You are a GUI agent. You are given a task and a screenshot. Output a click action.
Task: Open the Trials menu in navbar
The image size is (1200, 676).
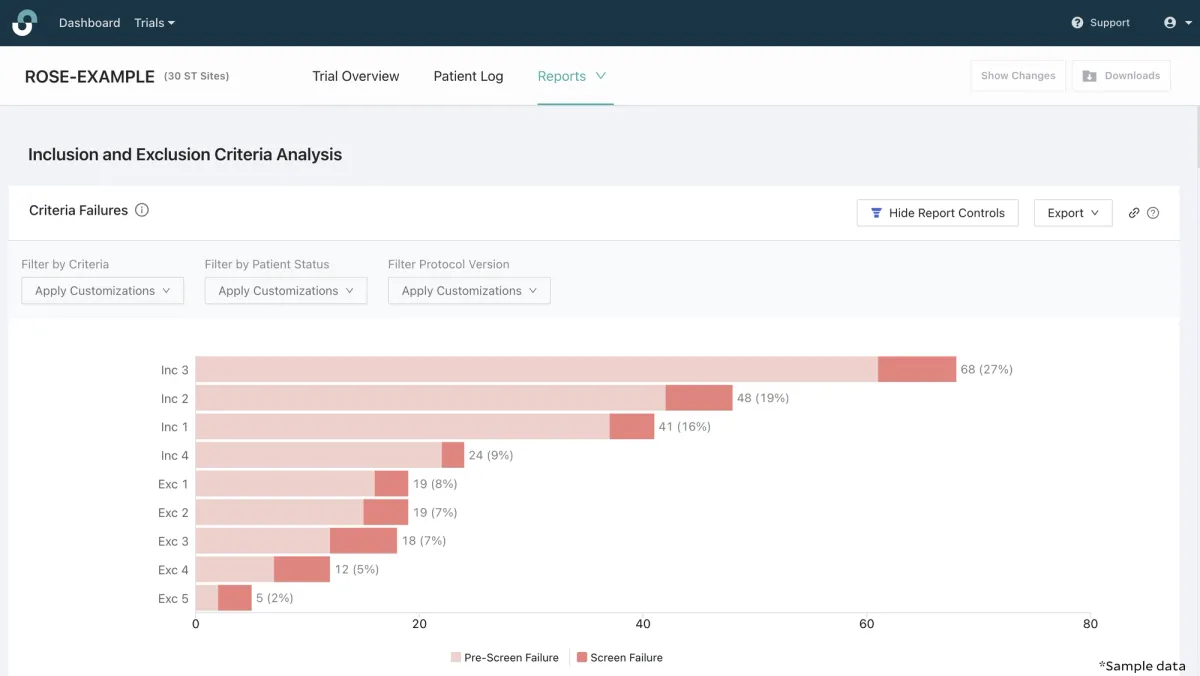[x=154, y=23]
